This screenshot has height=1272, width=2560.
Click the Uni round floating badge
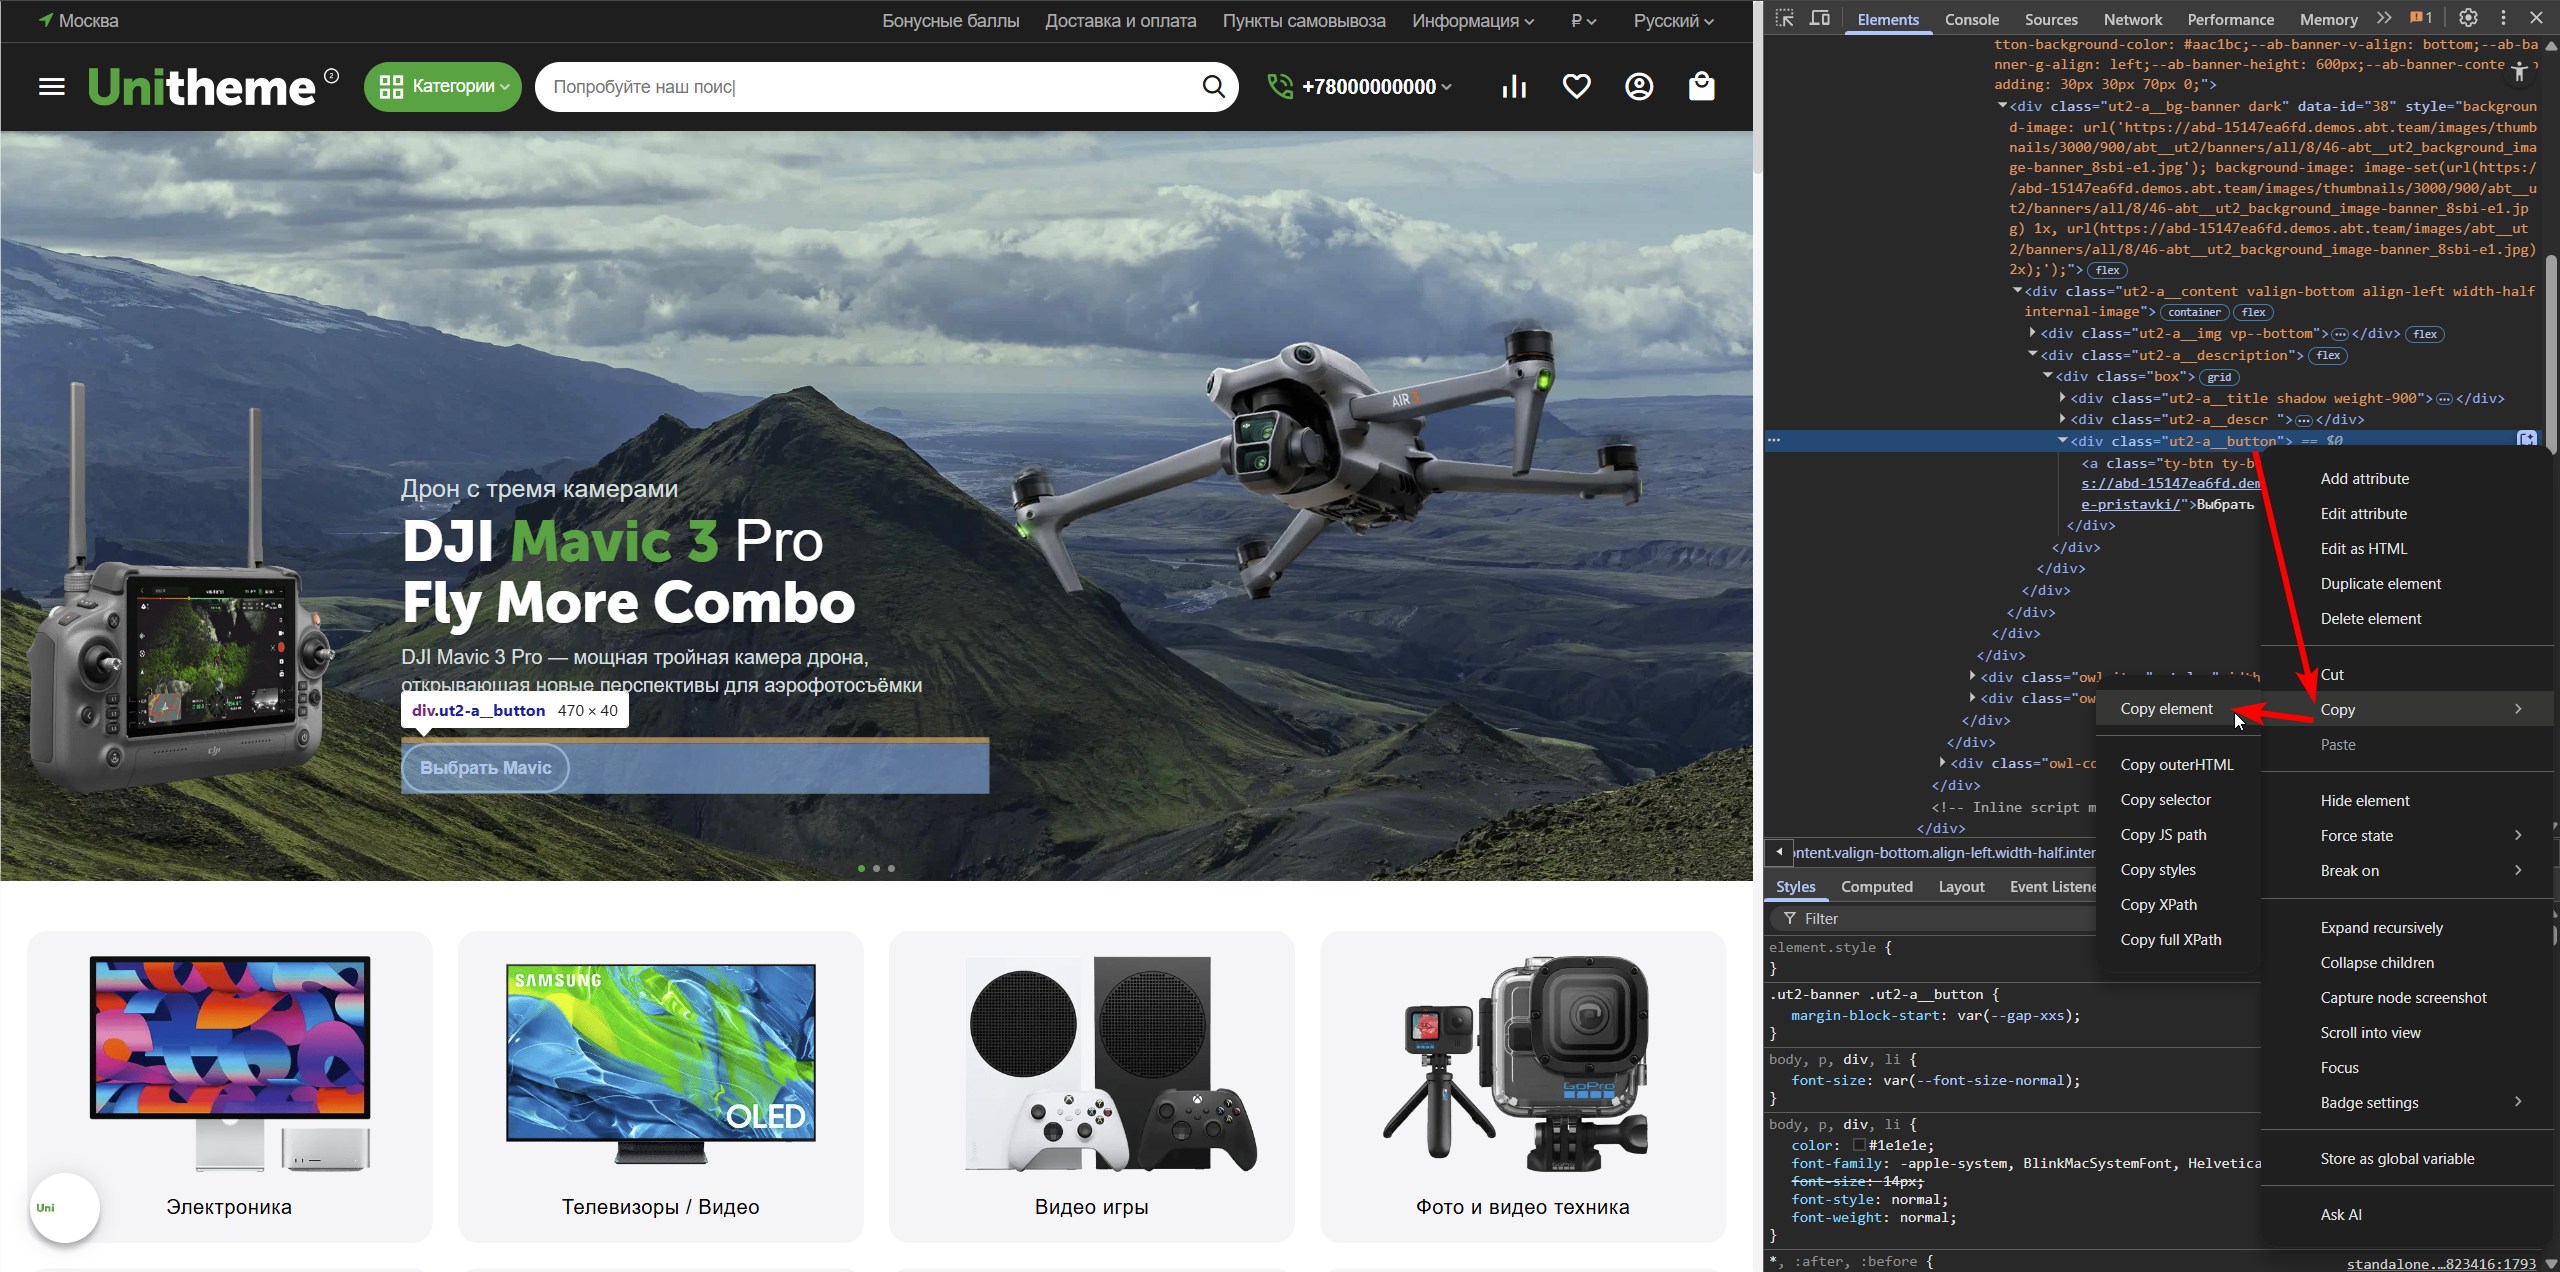pyautogui.click(x=65, y=1207)
